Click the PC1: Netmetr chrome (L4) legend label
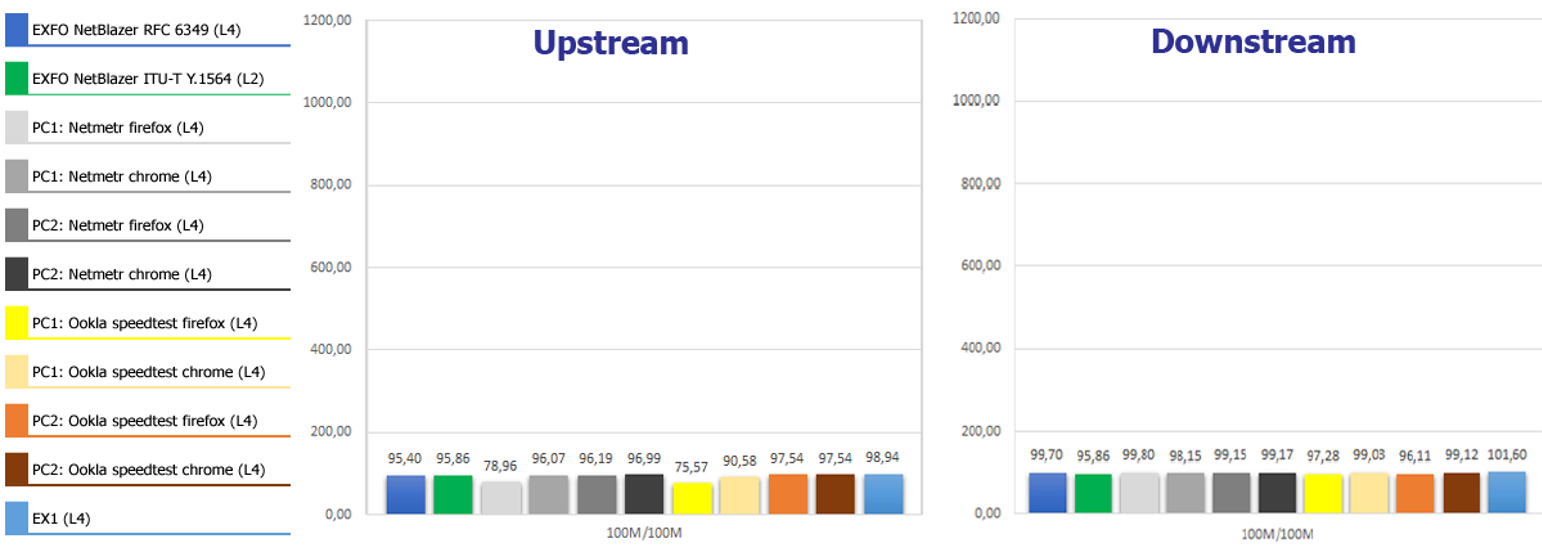Image resolution: width=1542 pixels, height=549 pixels. tap(121, 176)
